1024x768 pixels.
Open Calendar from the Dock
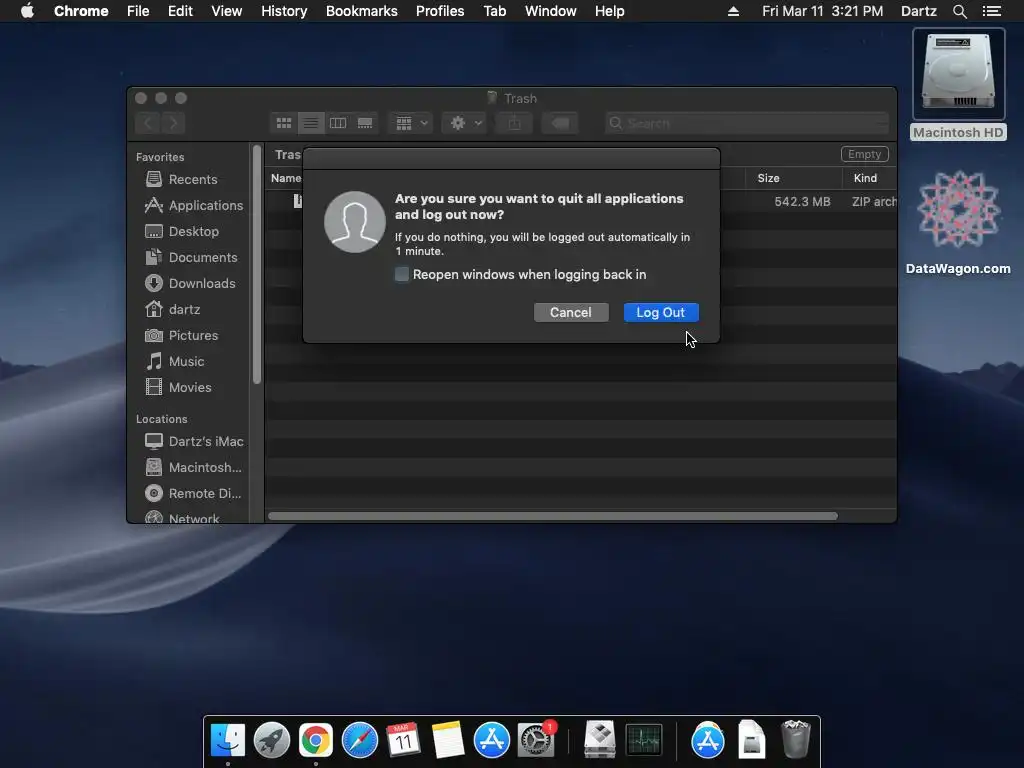click(403, 740)
